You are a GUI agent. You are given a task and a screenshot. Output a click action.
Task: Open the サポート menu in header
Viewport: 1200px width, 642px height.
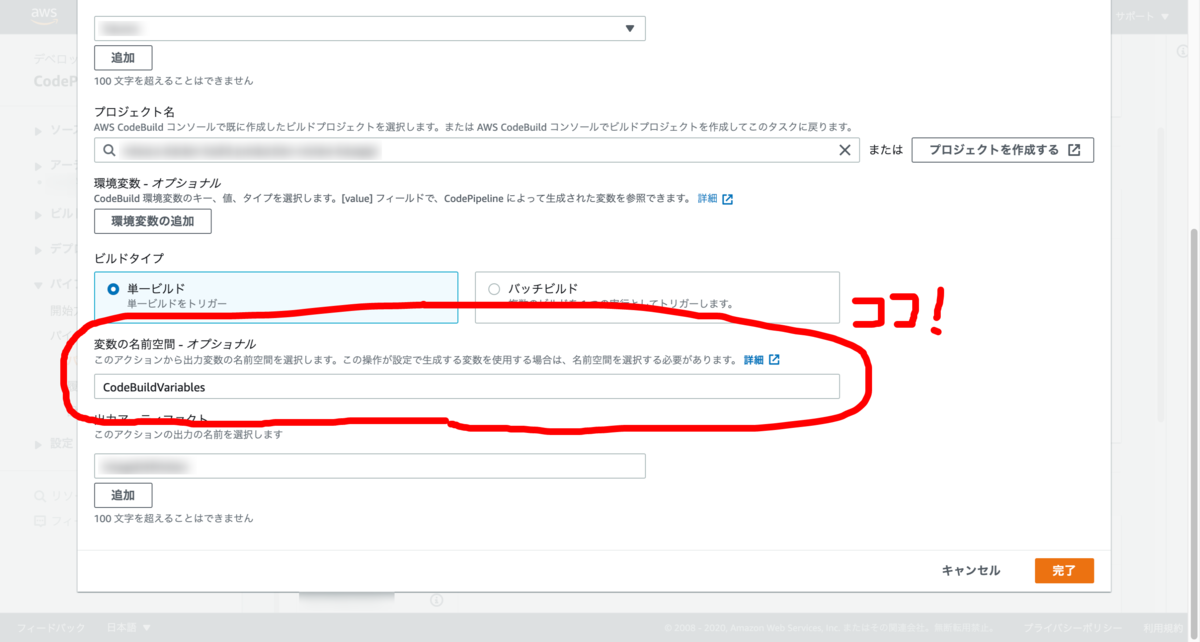coord(1142,16)
